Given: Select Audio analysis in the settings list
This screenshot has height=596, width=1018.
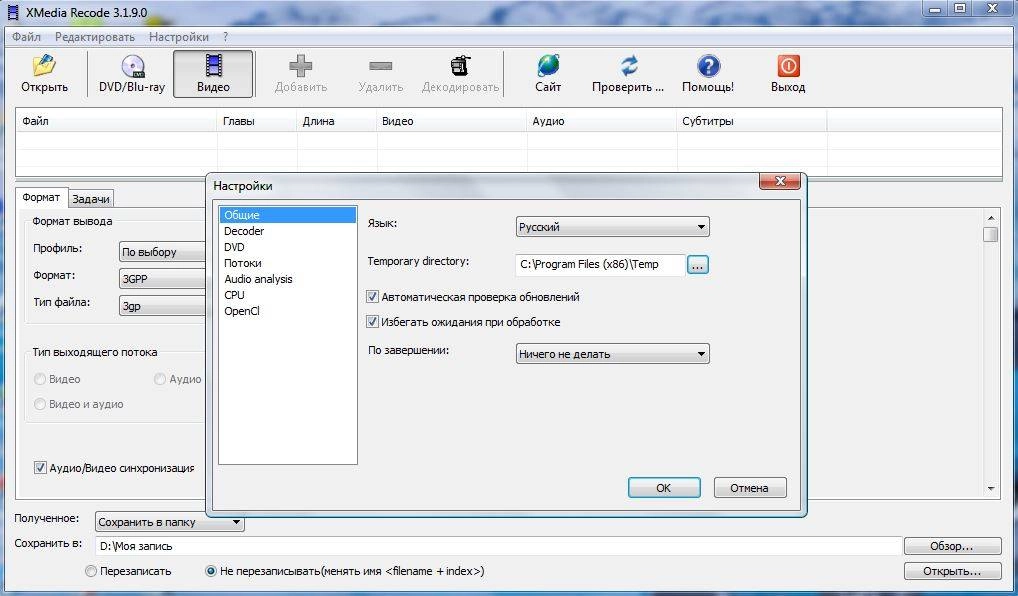Looking at the screenshot, I should pyautogui.click(x=288, y=279).
